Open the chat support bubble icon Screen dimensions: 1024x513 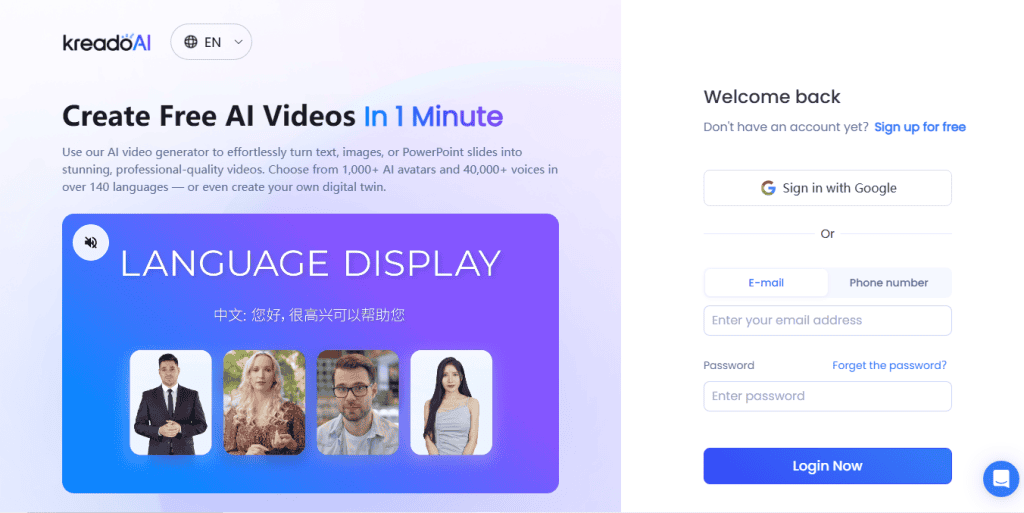click(1000, 478)
